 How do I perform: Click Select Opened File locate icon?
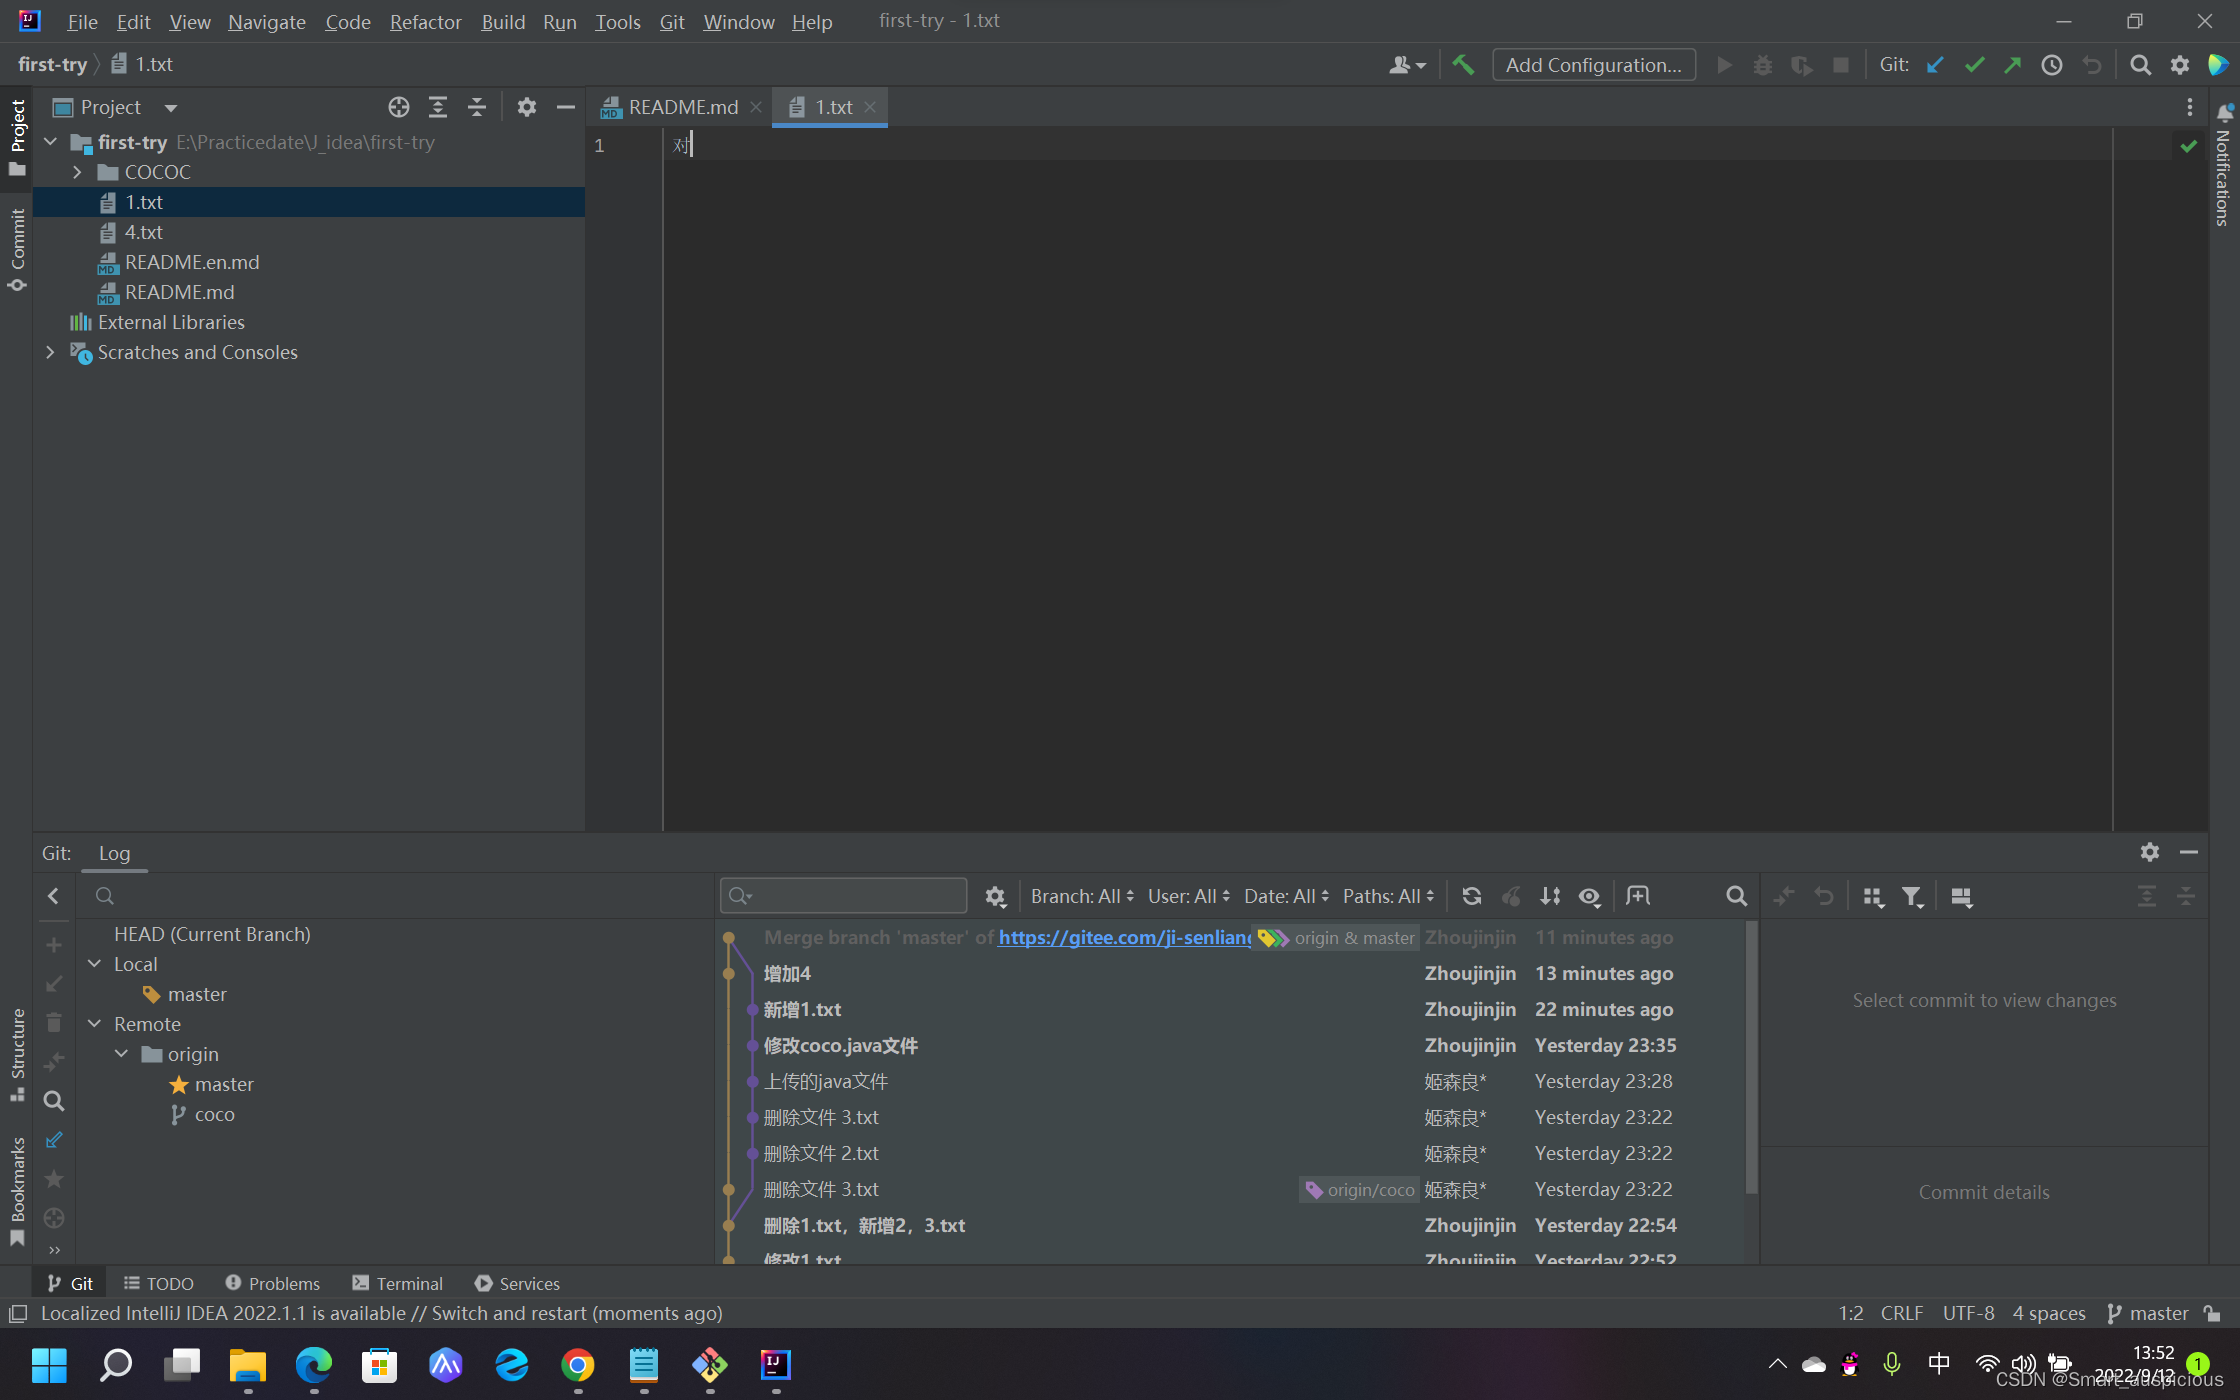(x=398, y=107)
